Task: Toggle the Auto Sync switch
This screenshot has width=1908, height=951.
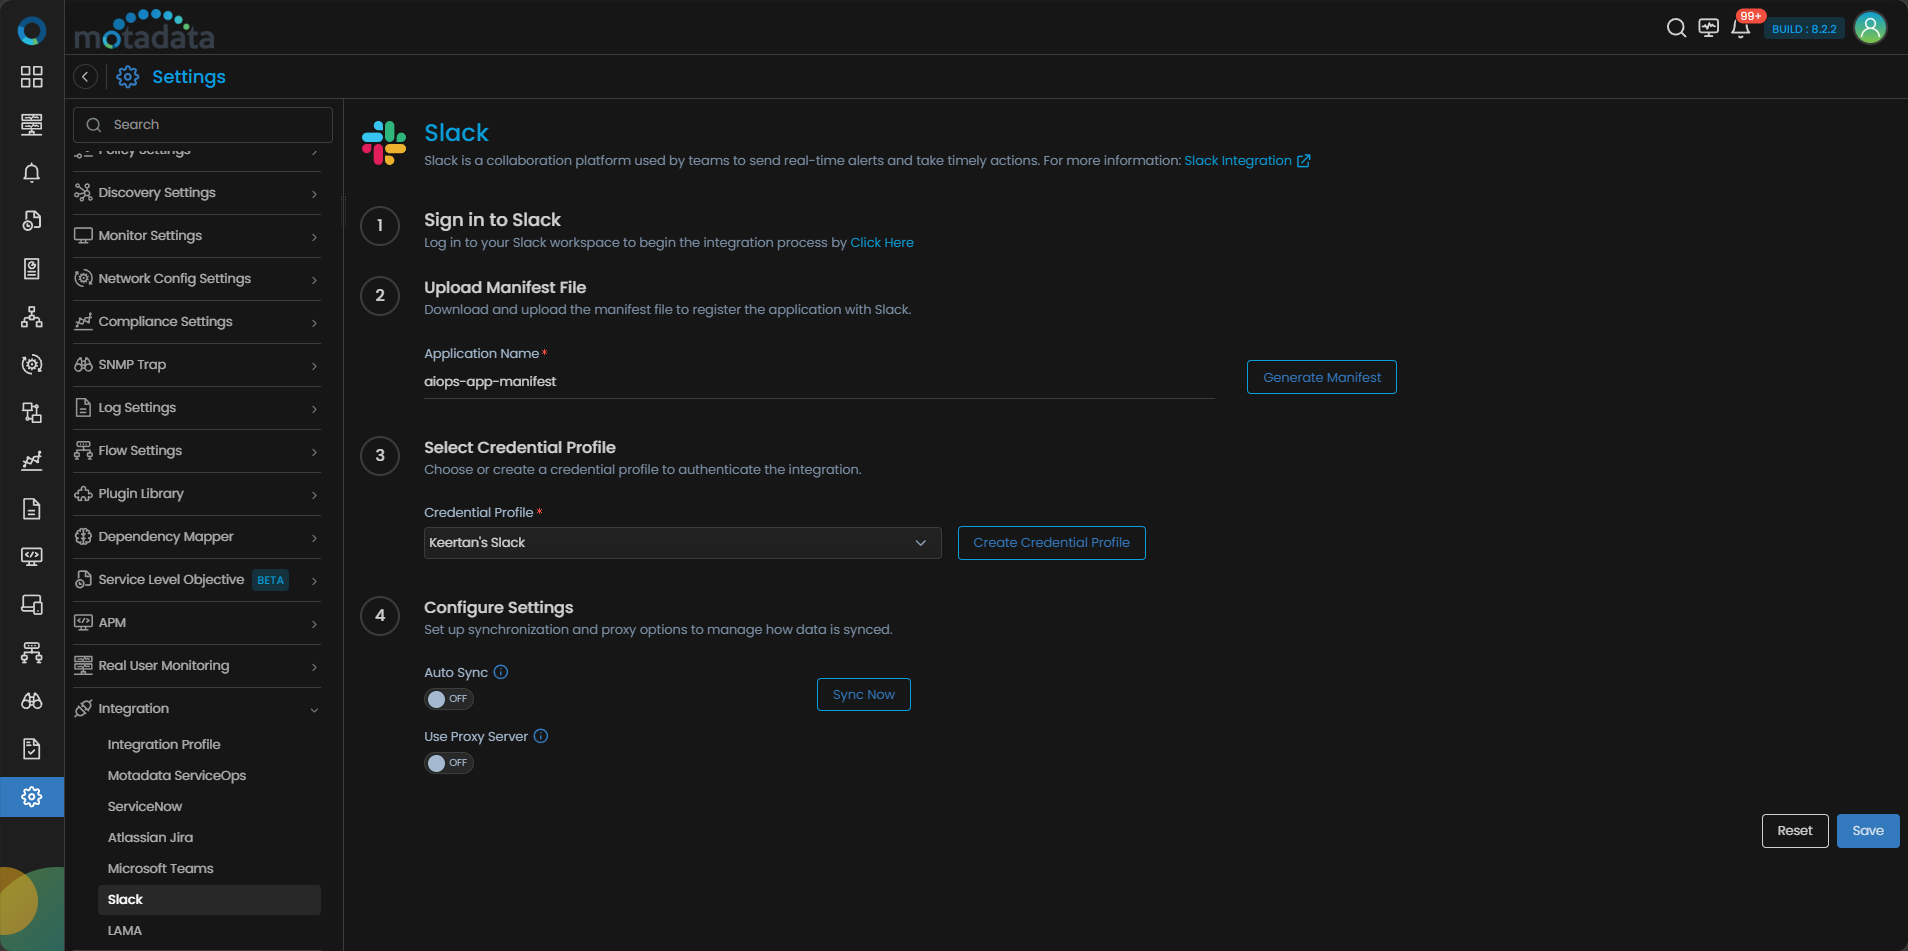Action: click(449, 699)
